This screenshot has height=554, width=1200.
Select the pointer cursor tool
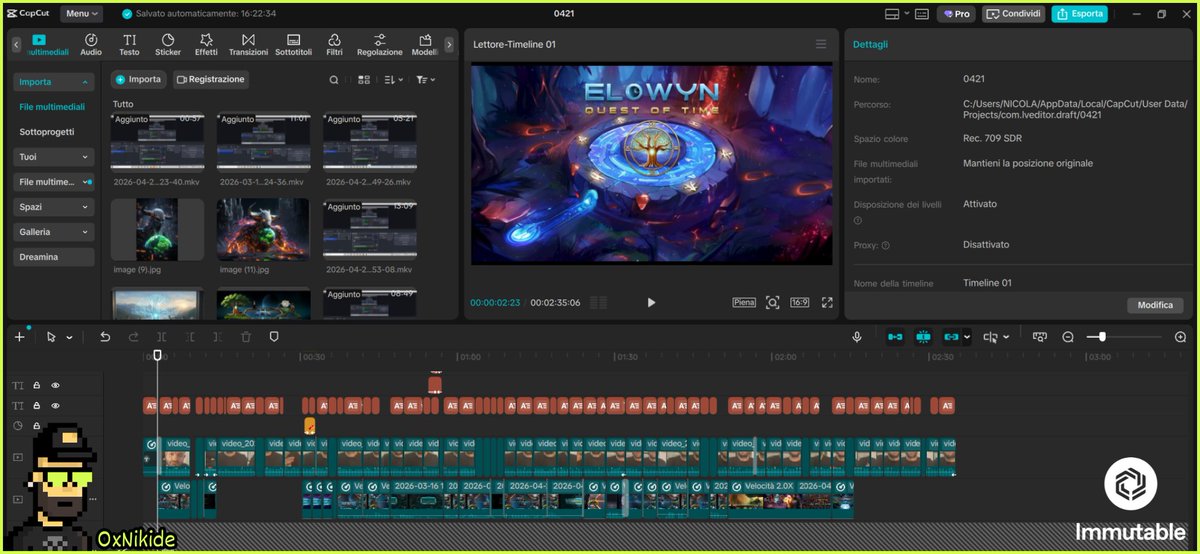[x=52, y=337]
